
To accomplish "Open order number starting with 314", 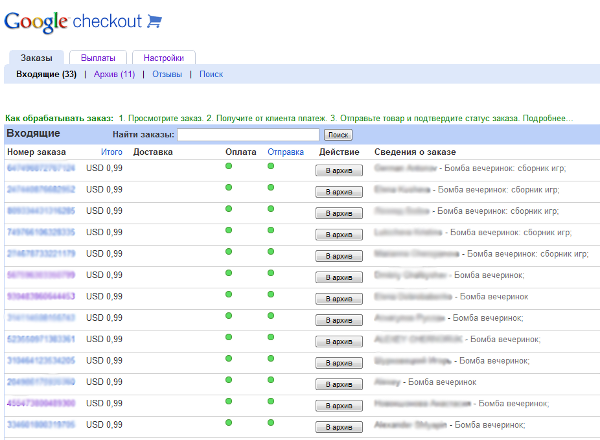I will click(x=41, y=318).
